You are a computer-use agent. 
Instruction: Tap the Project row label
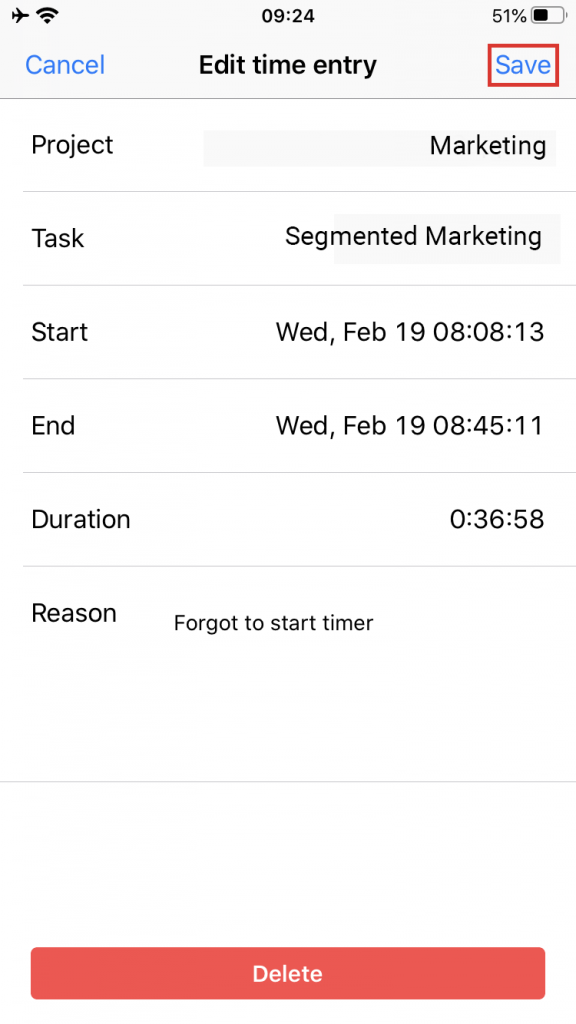[72, 145]
